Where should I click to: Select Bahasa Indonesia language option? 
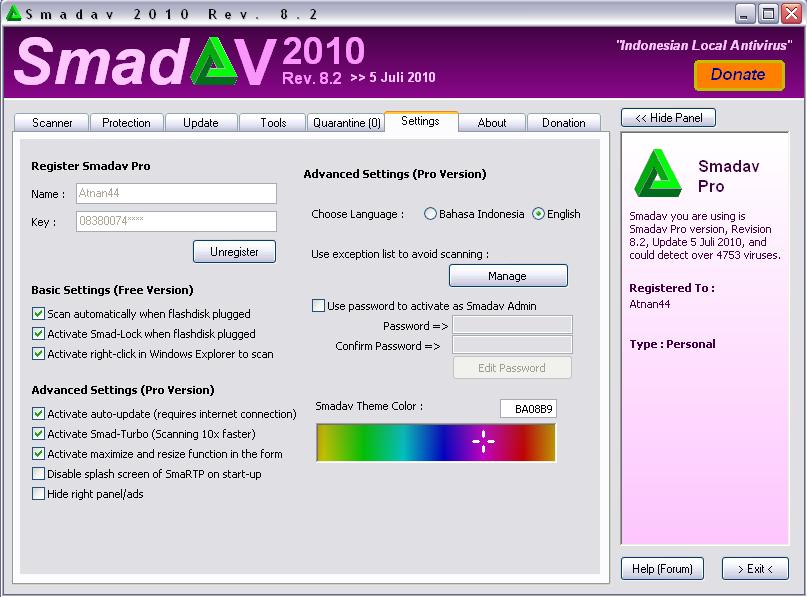click(430, 214)
